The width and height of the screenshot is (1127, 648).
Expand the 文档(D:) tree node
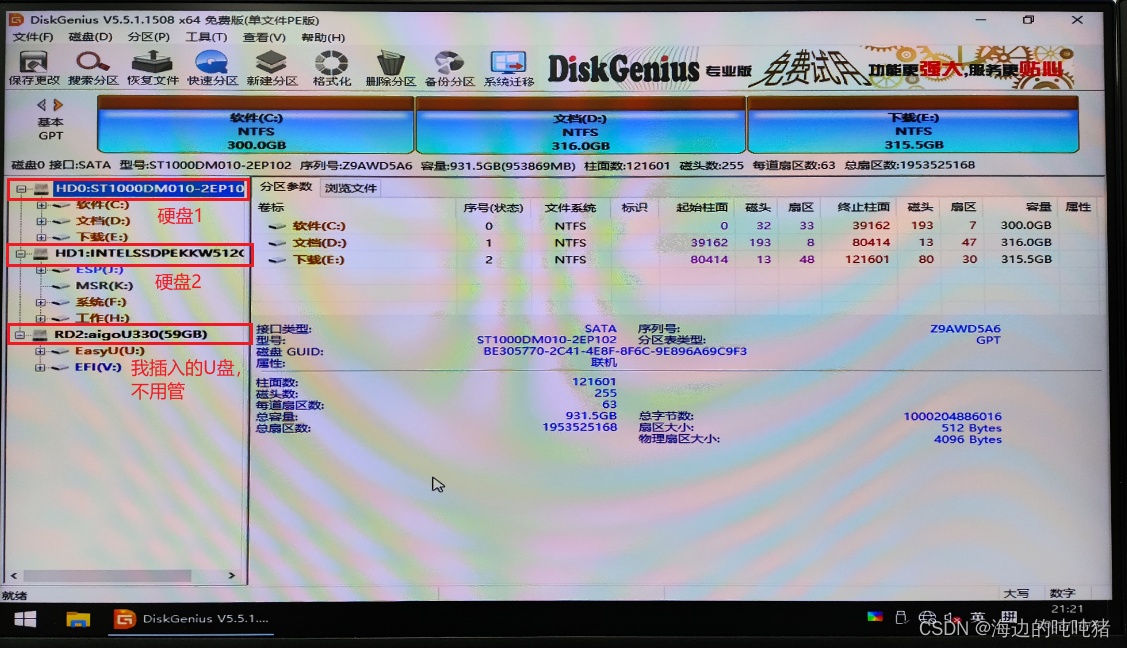click(x=41, y=221)
